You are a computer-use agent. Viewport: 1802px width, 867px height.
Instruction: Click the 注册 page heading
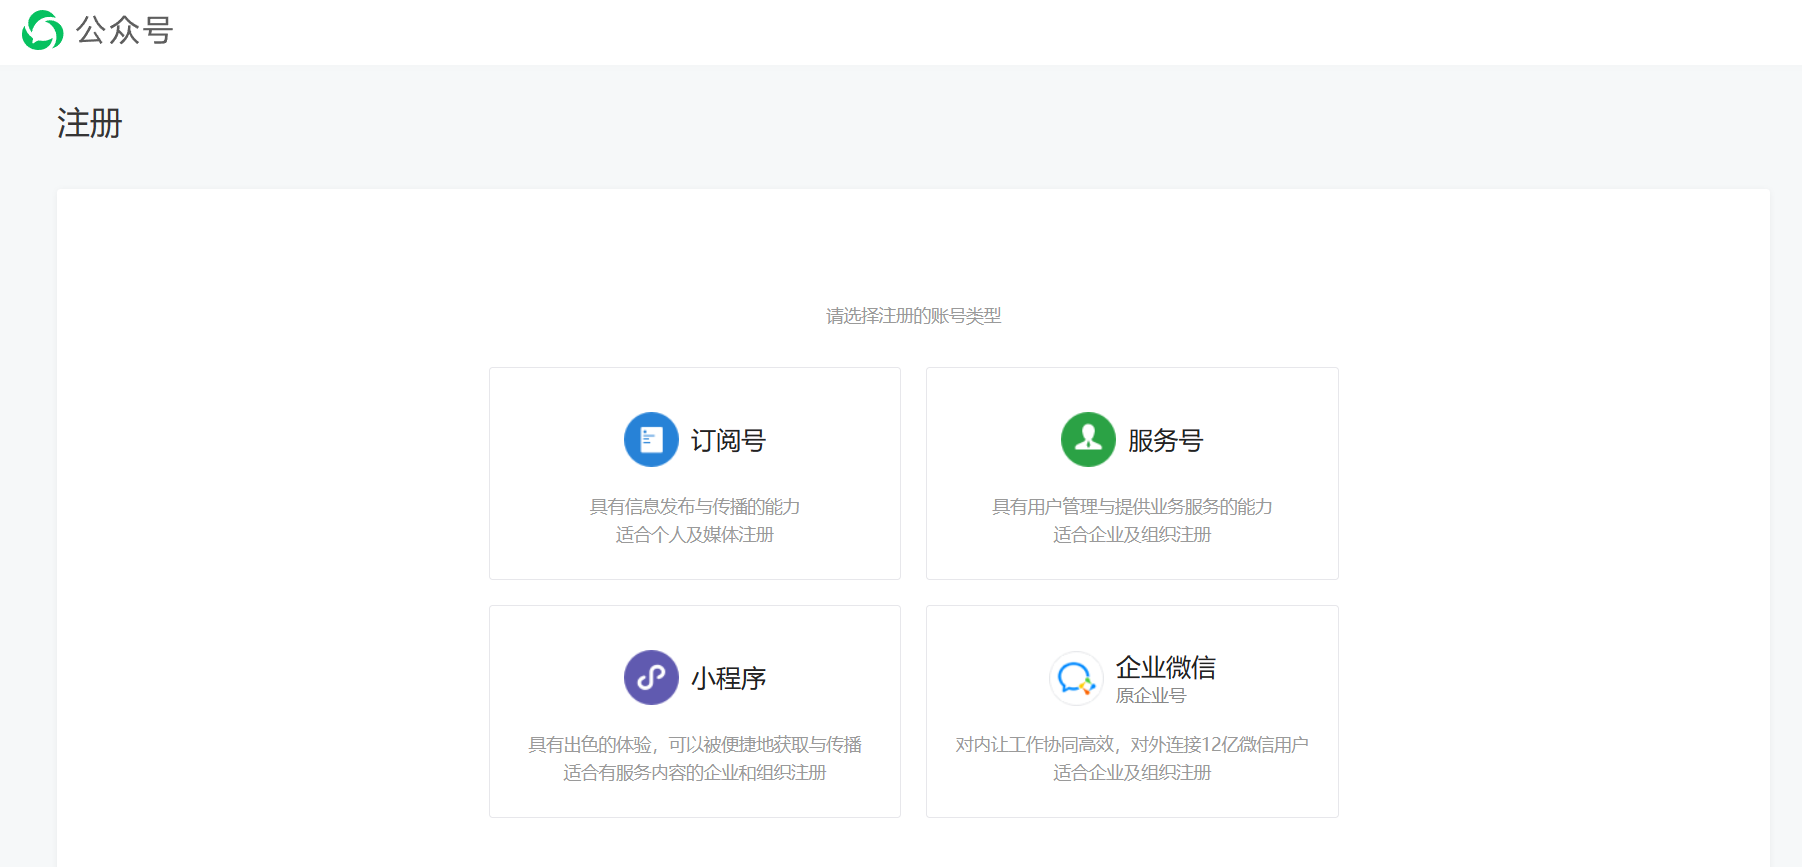click(x=89, y=123)
